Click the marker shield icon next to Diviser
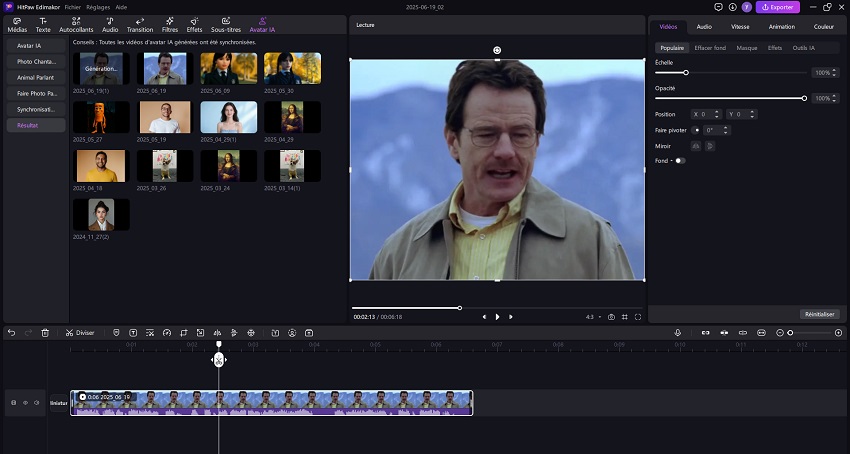 [116, 332]
